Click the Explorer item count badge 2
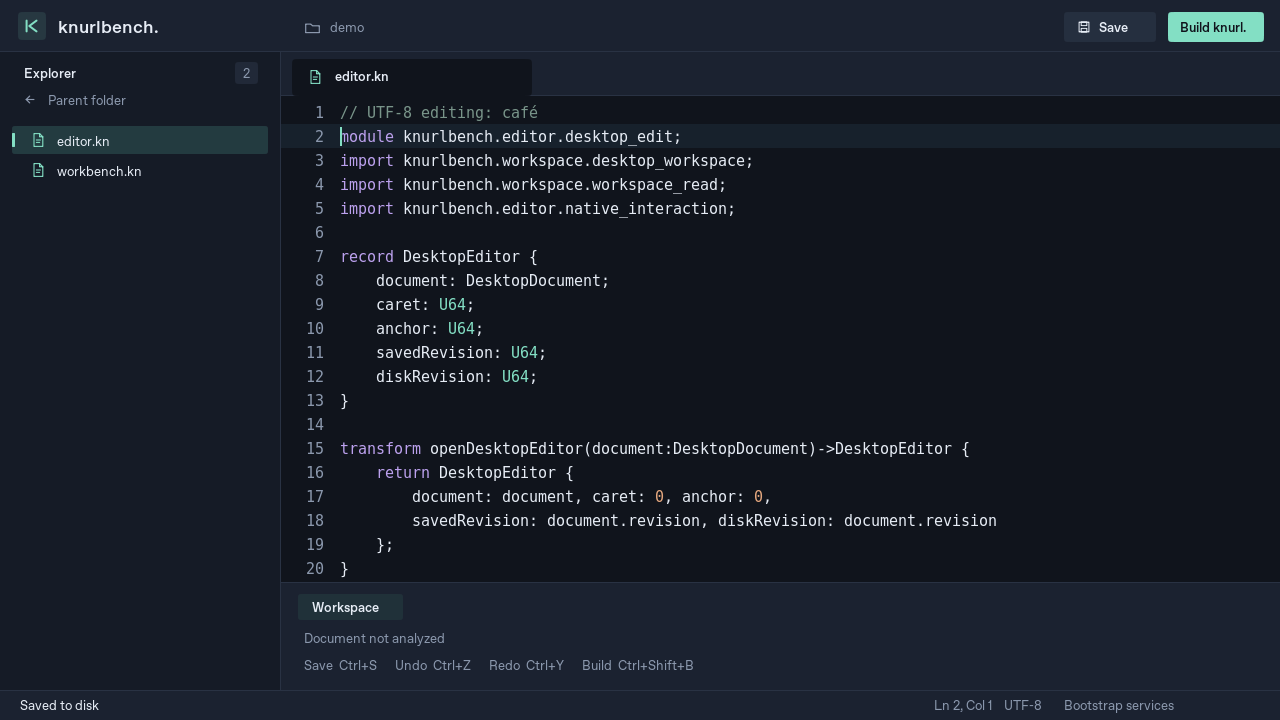1280x720 pixels. click(246, 73)
